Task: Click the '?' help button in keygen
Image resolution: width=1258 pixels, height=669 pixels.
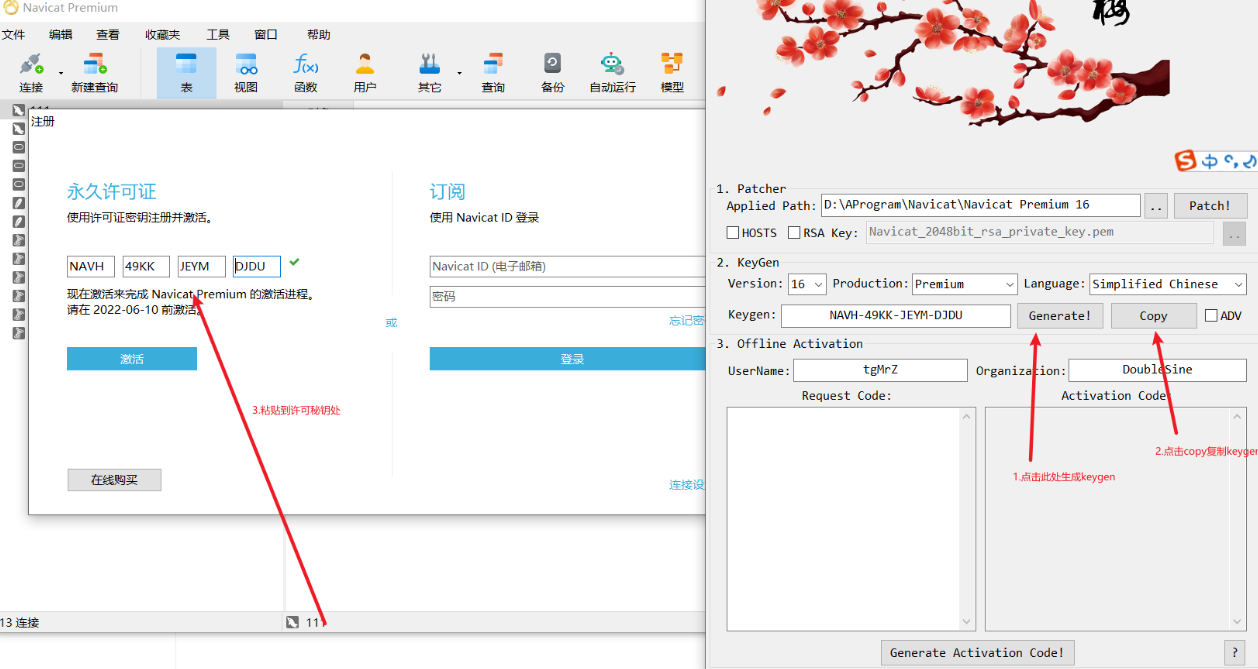Action: click(x=1235, y=653)
